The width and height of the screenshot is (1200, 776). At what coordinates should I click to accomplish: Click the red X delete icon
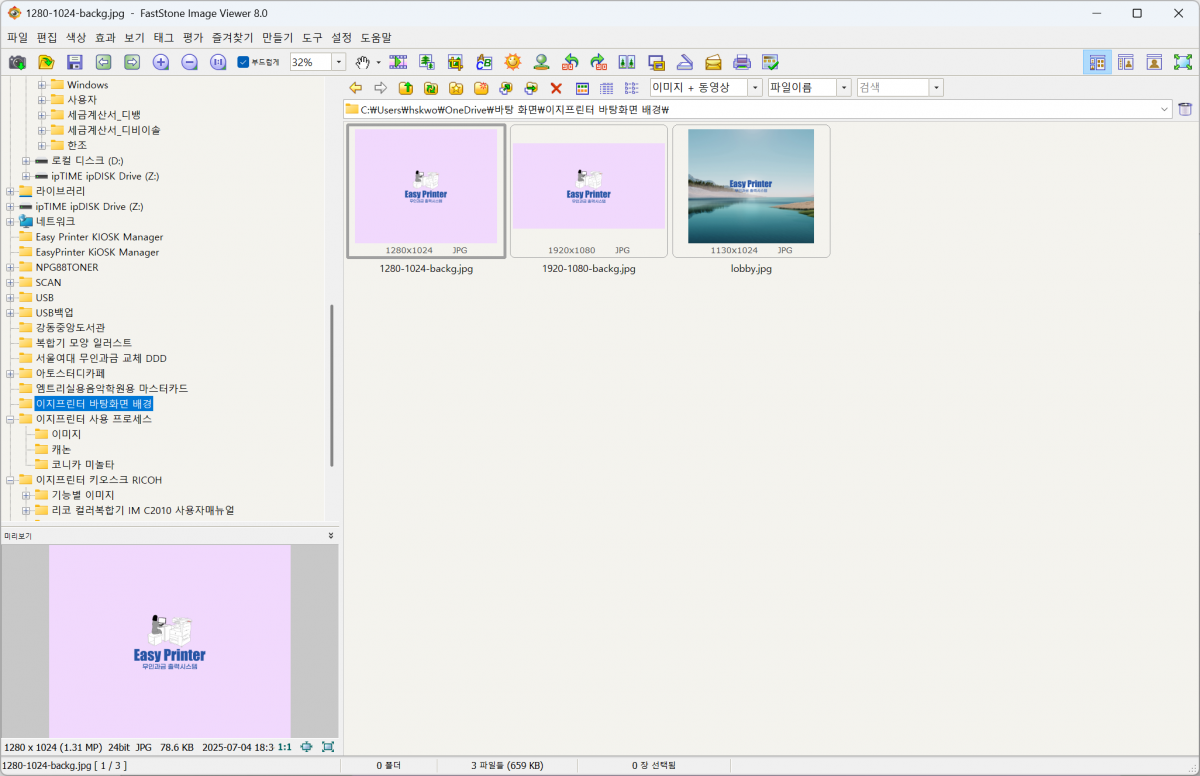pos(556,88)
